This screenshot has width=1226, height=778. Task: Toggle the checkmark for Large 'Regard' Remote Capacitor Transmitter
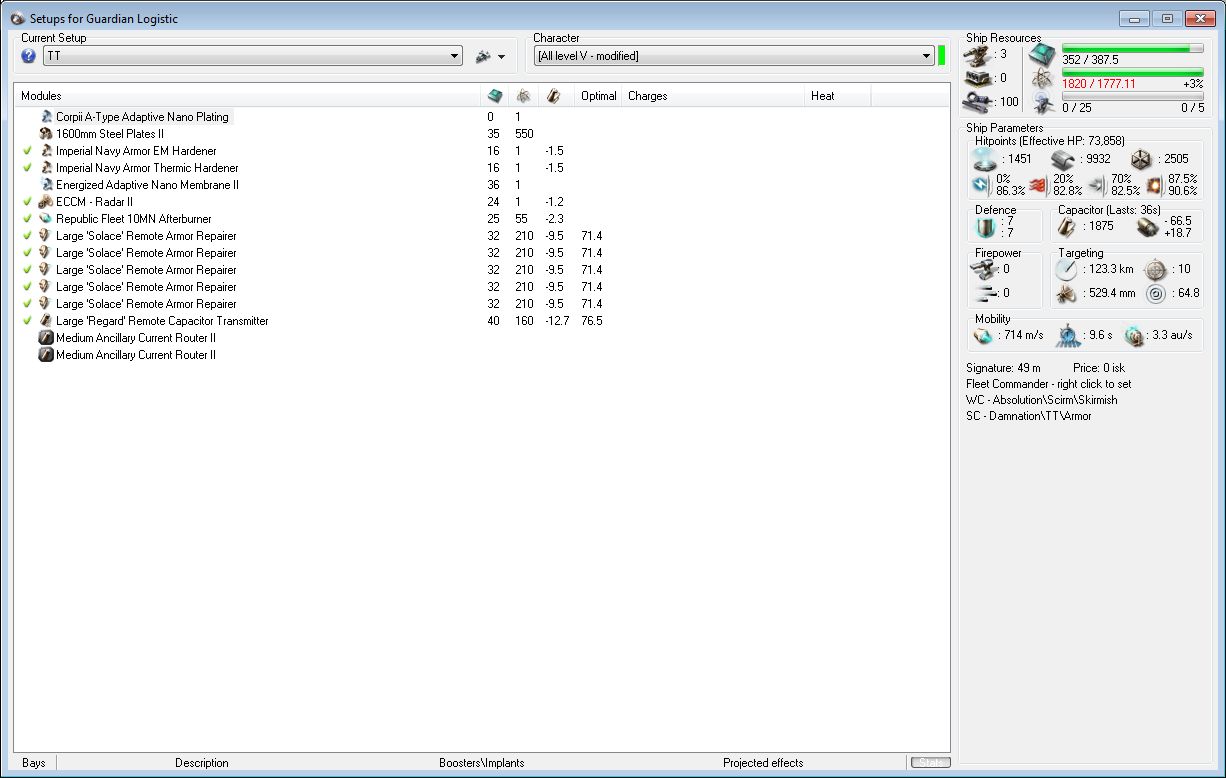[27, 321]
